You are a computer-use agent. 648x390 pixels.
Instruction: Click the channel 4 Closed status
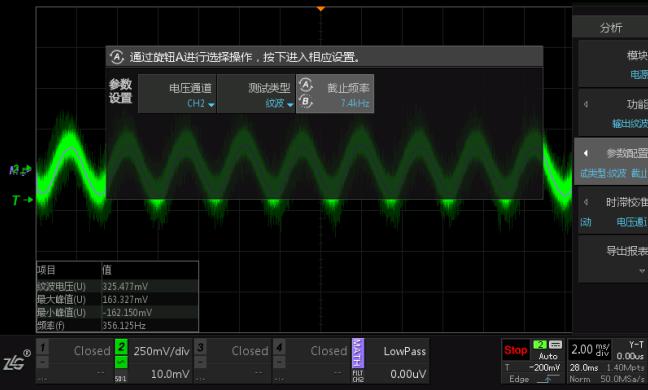point(329,351)
